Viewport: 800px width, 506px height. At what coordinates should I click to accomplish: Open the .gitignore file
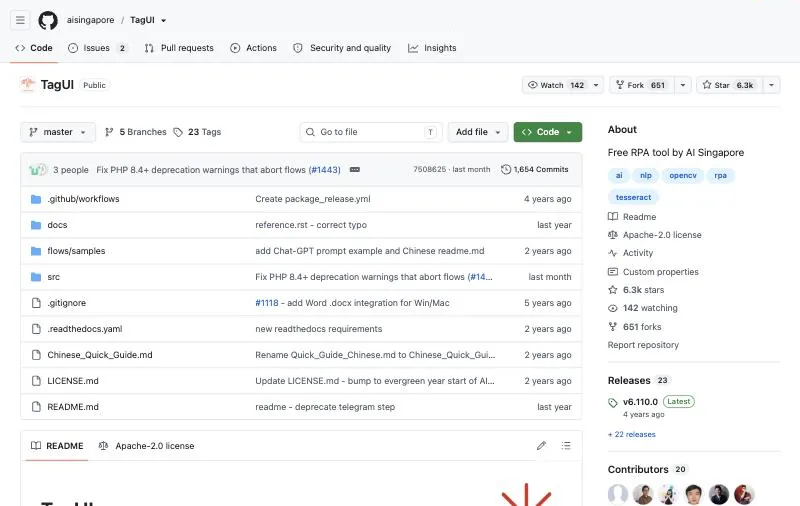coord(66,303)
